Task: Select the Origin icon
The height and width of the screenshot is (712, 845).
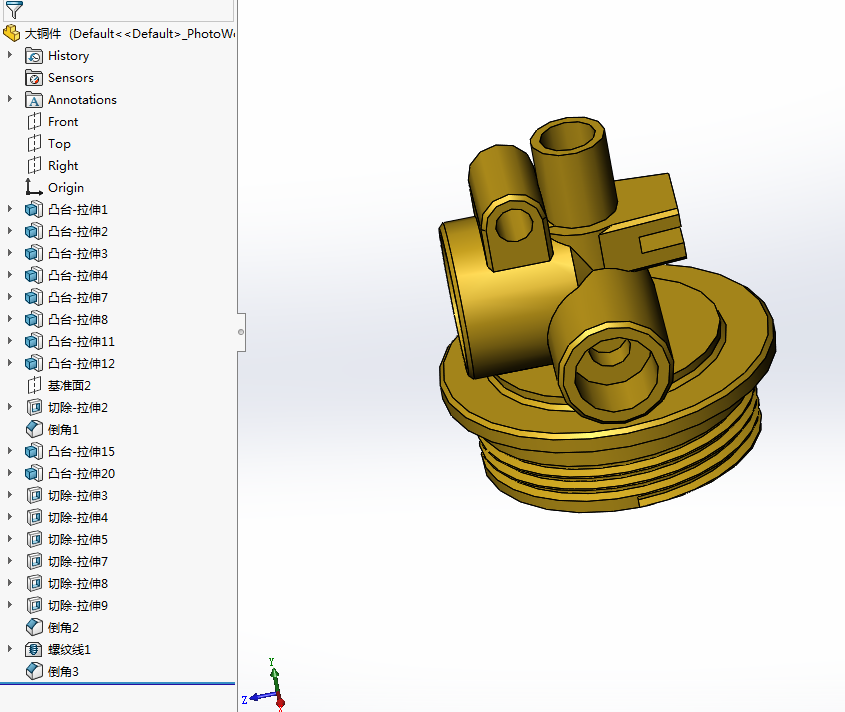Action: pyautogui.click(x=34, y=188)
